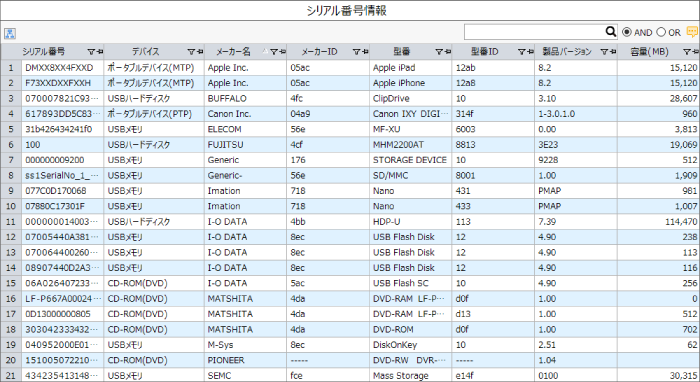700x382 pixels.
Task: Click the DiskOnKey model cell
Action: 411,345
